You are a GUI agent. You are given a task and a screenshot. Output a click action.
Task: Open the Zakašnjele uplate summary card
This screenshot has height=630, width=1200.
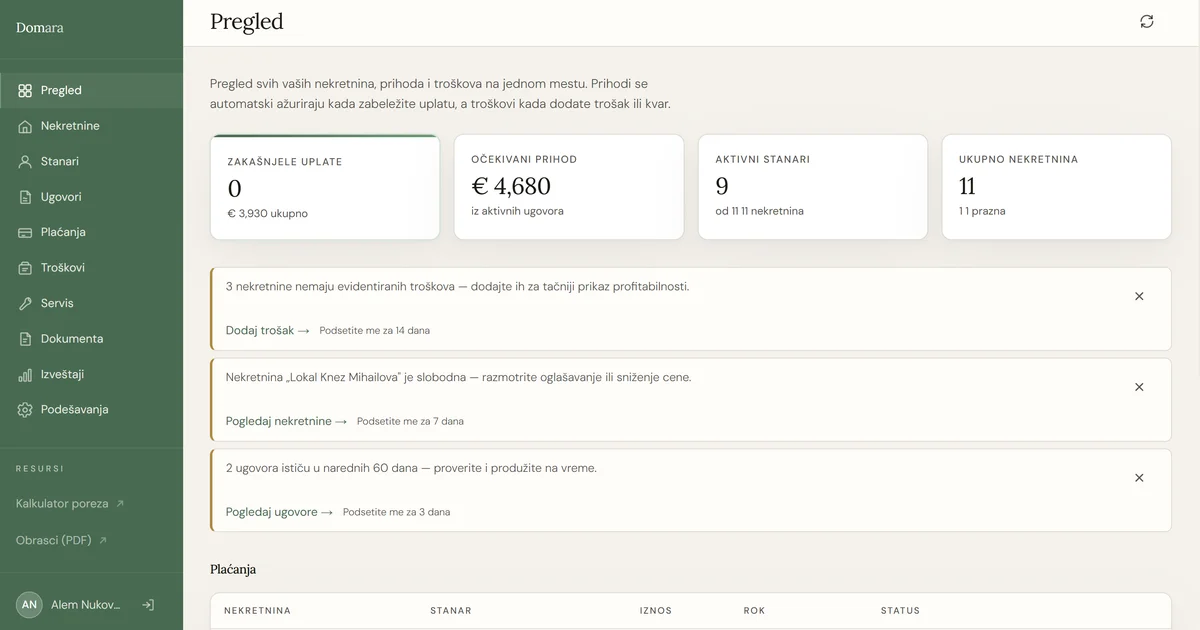coord(325,188)
